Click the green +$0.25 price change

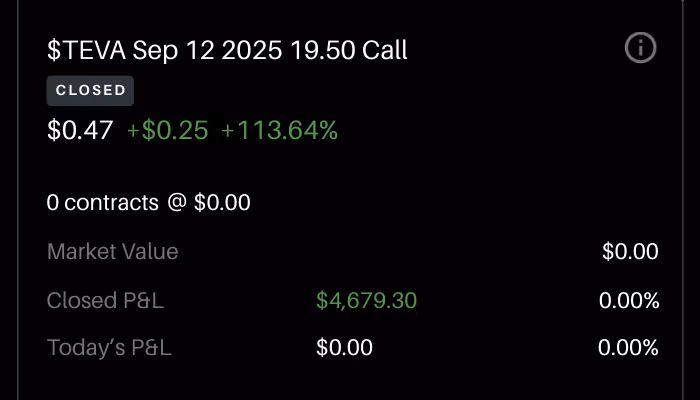click(167, 130)
